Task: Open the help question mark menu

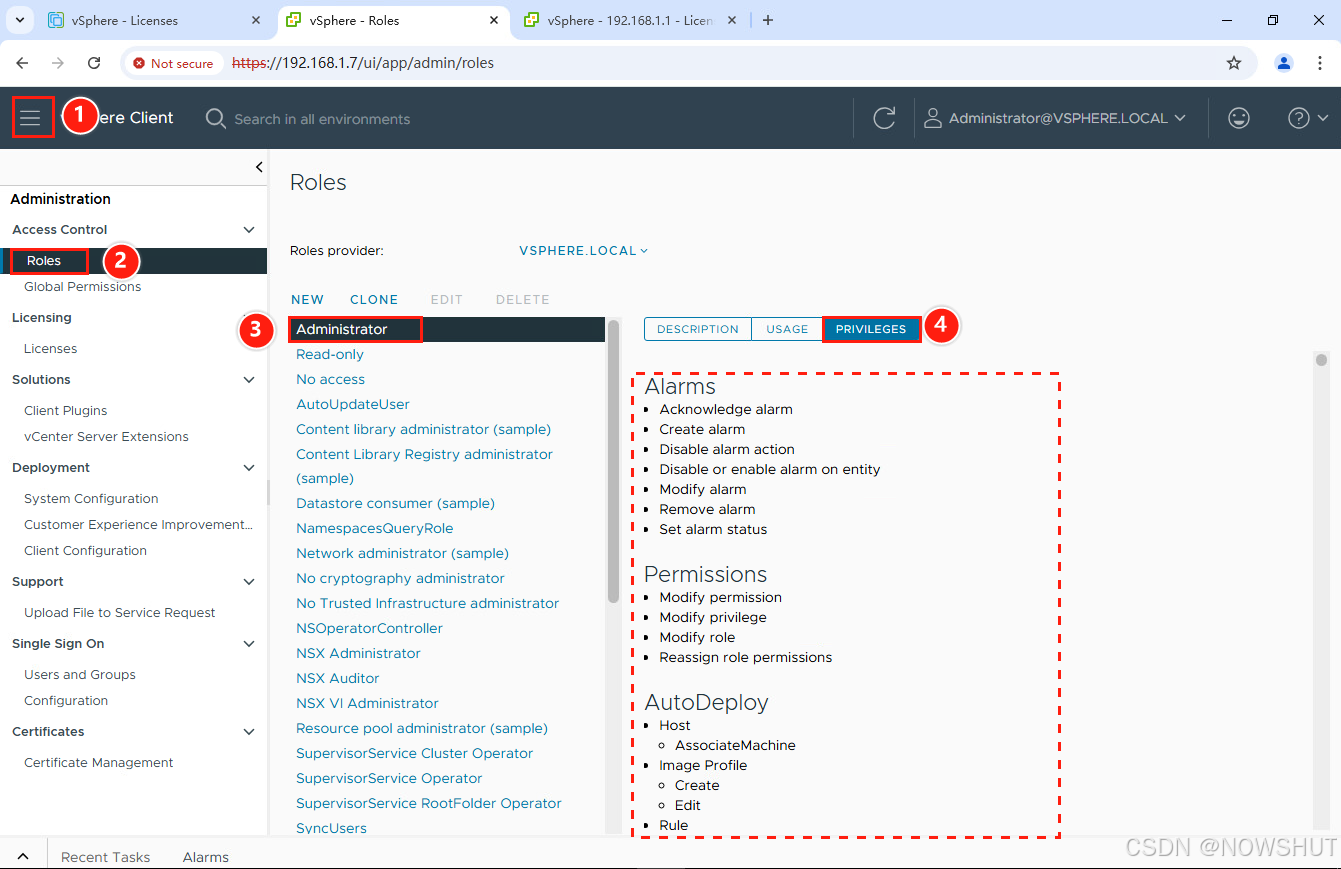Action: click(1308, 118)
